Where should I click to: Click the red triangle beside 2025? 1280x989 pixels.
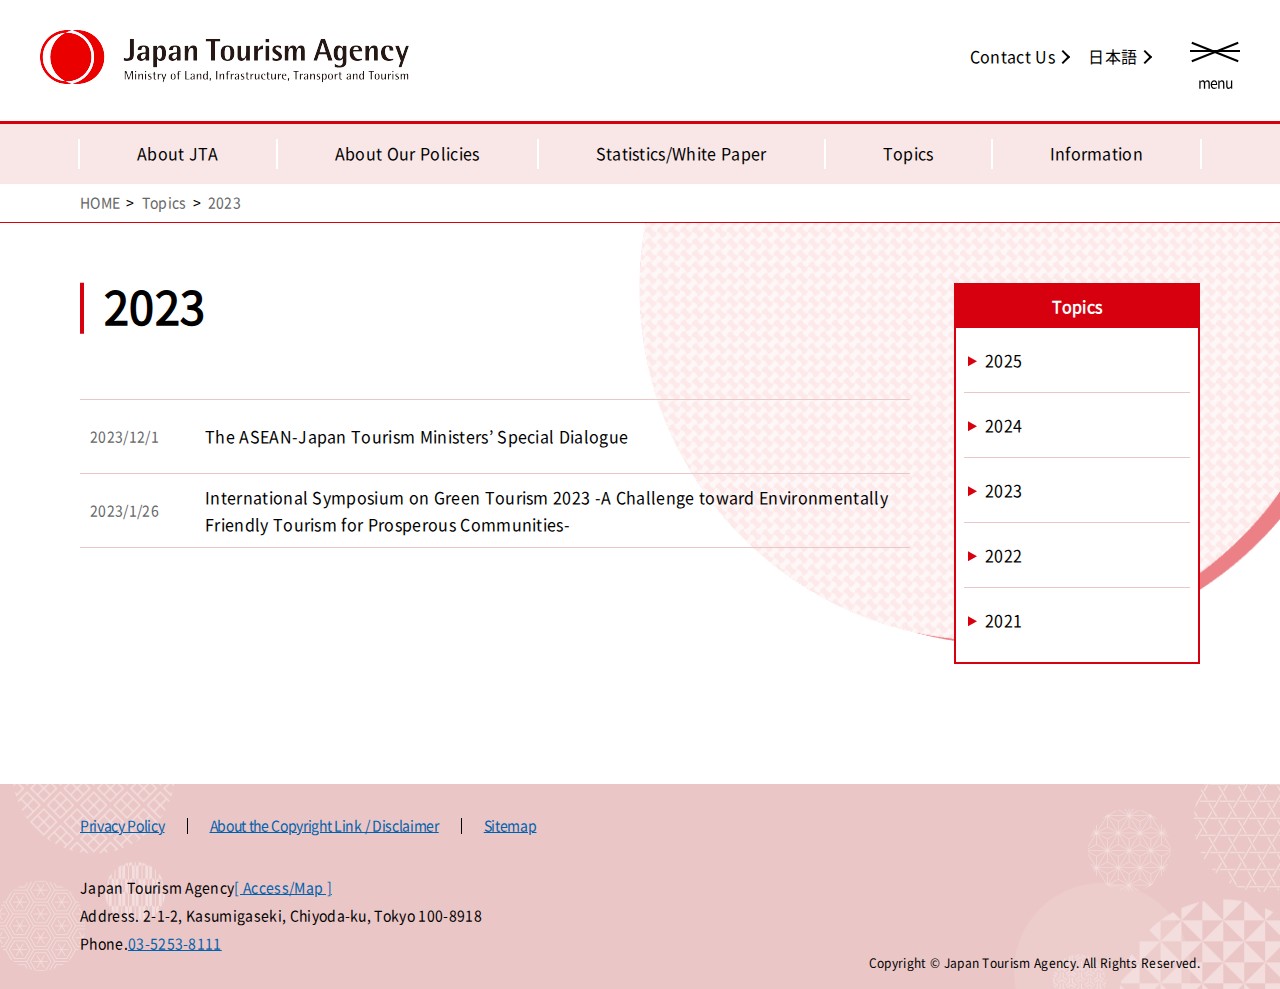point(972,361)
